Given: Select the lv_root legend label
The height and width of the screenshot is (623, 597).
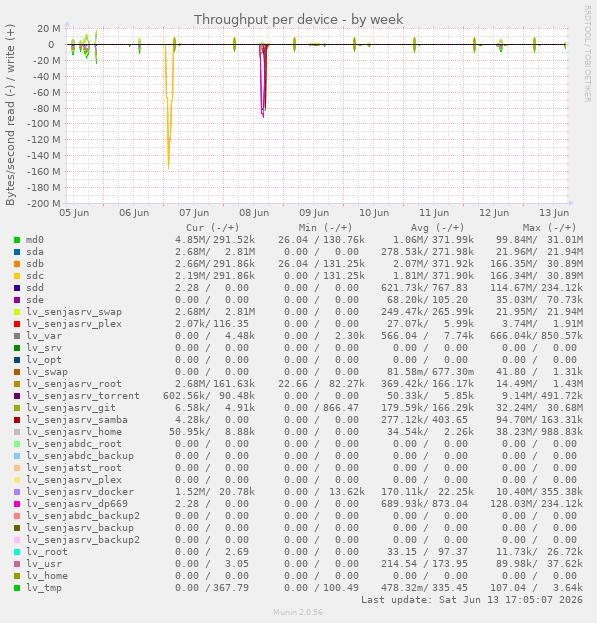Looking at the screenshot, I should point(47,552).
